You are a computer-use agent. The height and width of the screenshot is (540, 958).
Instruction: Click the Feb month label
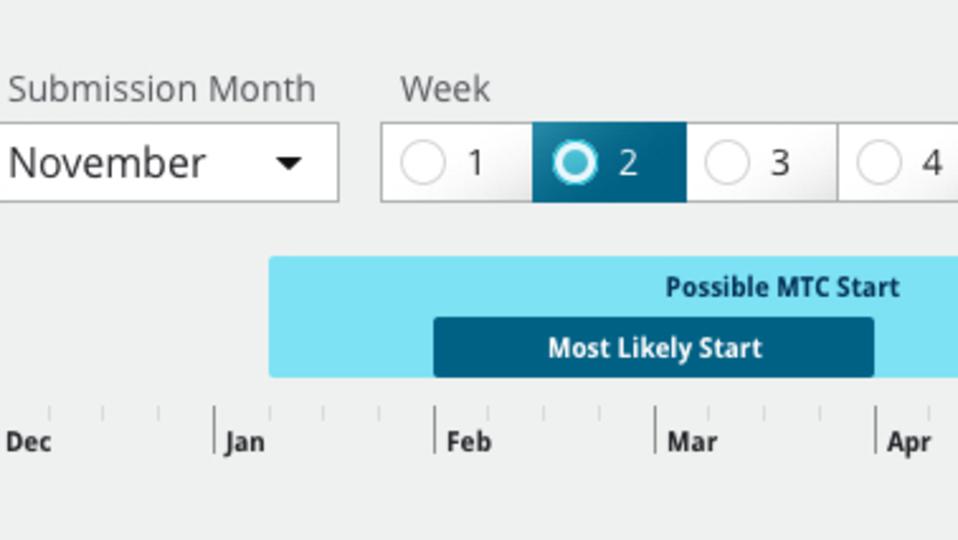pos(468,442)
